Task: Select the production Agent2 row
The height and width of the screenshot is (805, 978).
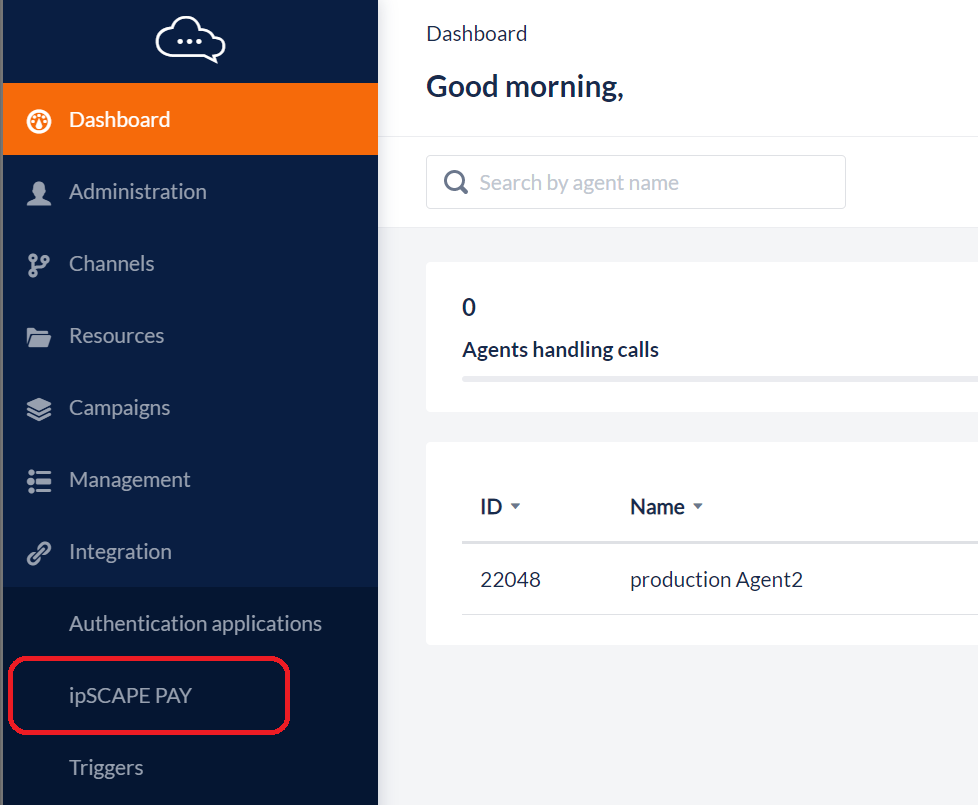Action: click(x=716, y=580)
